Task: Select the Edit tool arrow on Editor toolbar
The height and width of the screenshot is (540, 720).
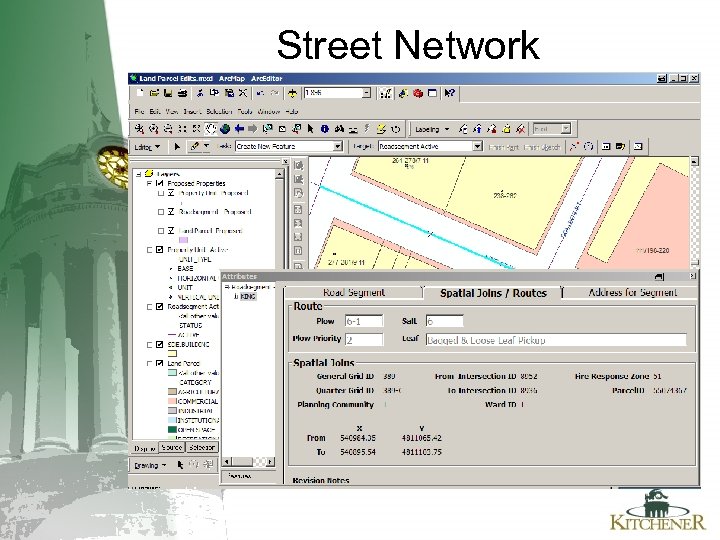Action: point(177,146)
